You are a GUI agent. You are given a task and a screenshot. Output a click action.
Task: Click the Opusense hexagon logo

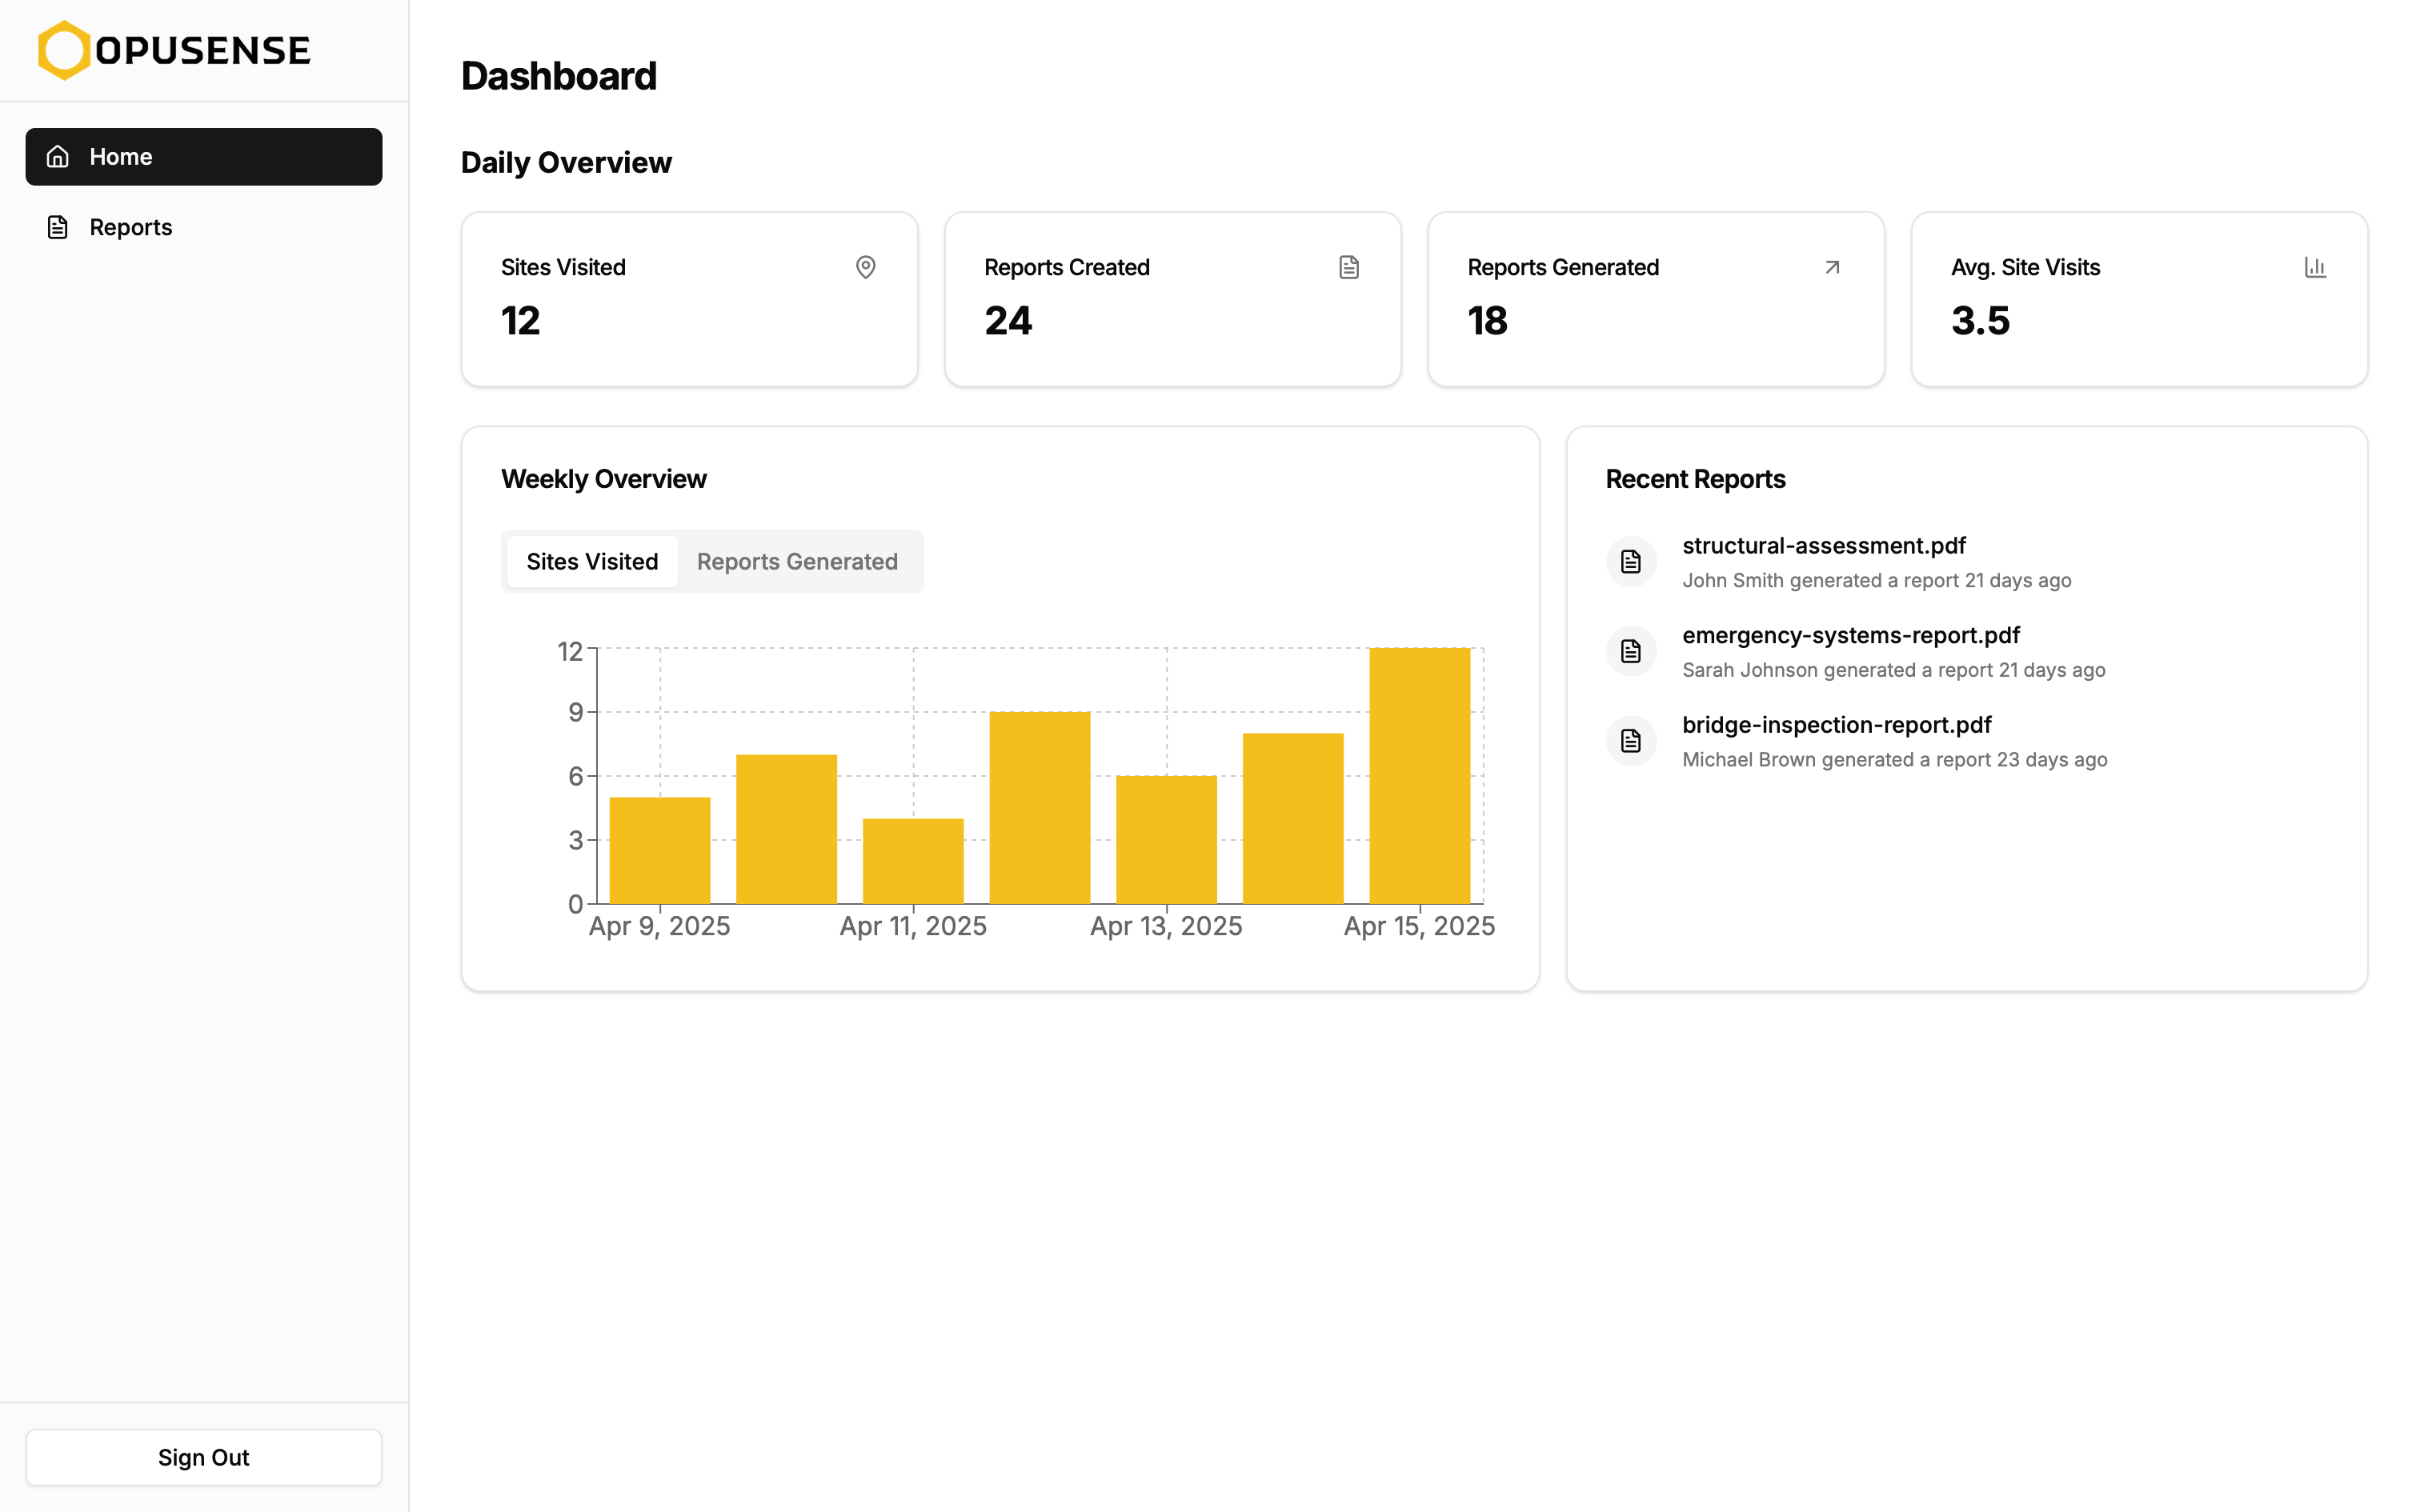click(64, 50)
